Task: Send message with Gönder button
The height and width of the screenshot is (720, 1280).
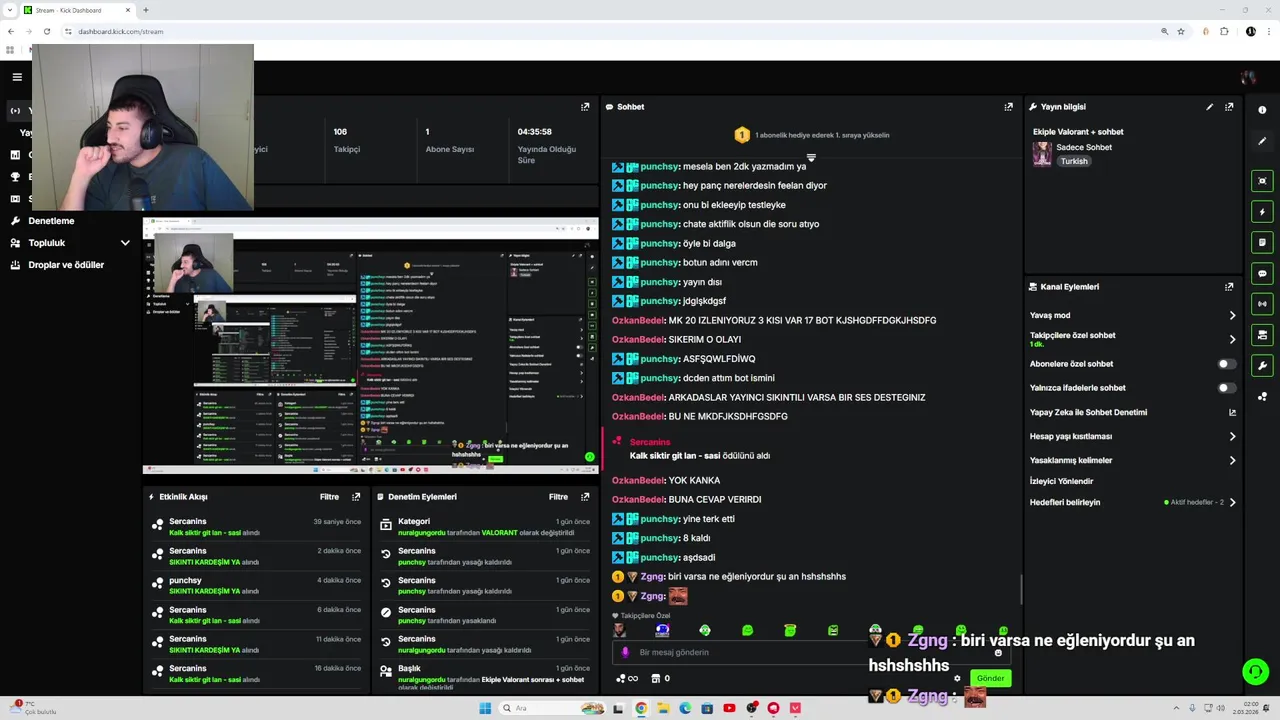Action: tap(990, 678)
